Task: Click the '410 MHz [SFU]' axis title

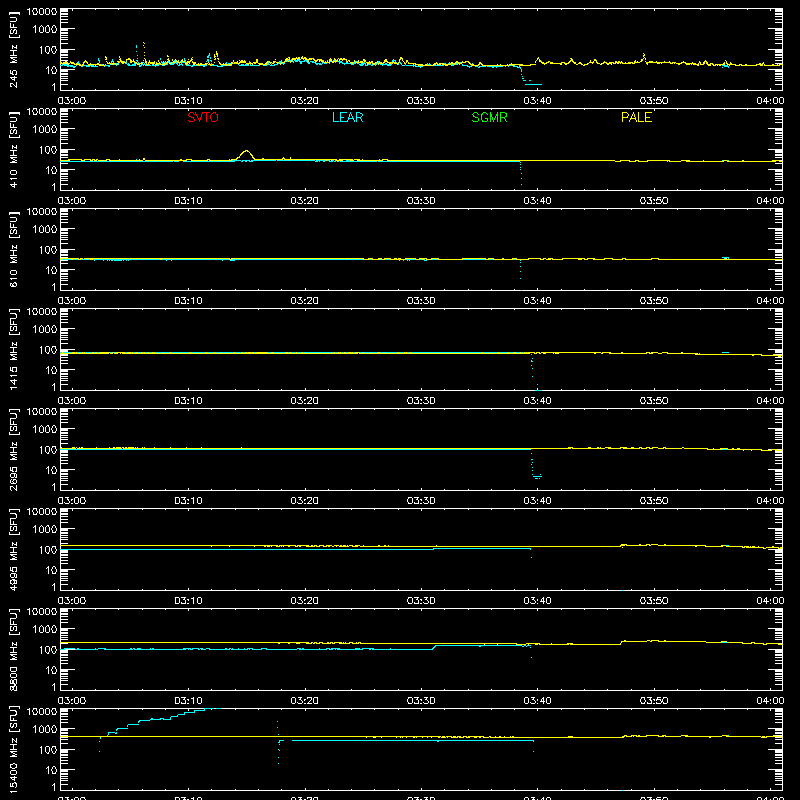Action: (x=14, y=149)
